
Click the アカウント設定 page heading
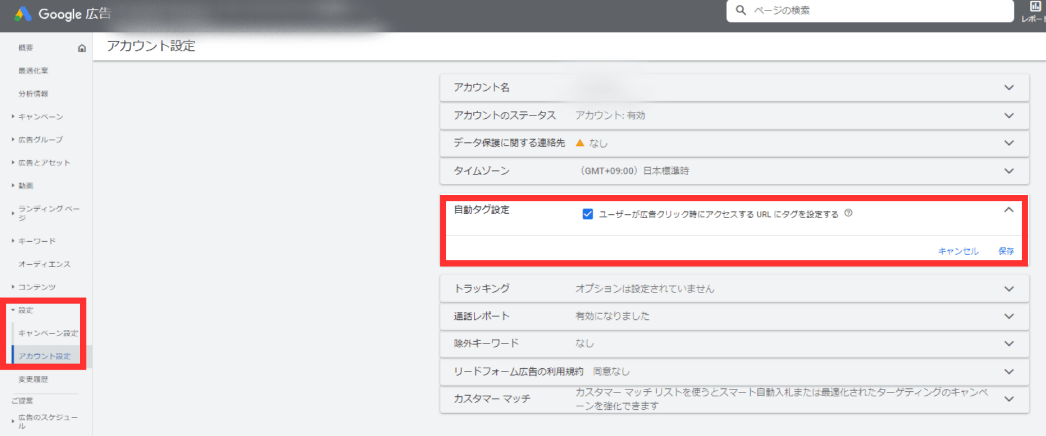151,46
